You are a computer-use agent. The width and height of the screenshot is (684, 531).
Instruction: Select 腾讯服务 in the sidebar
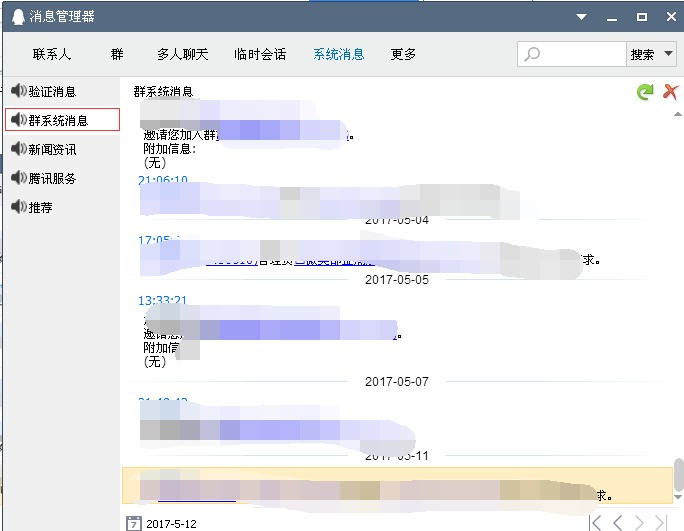62,178
